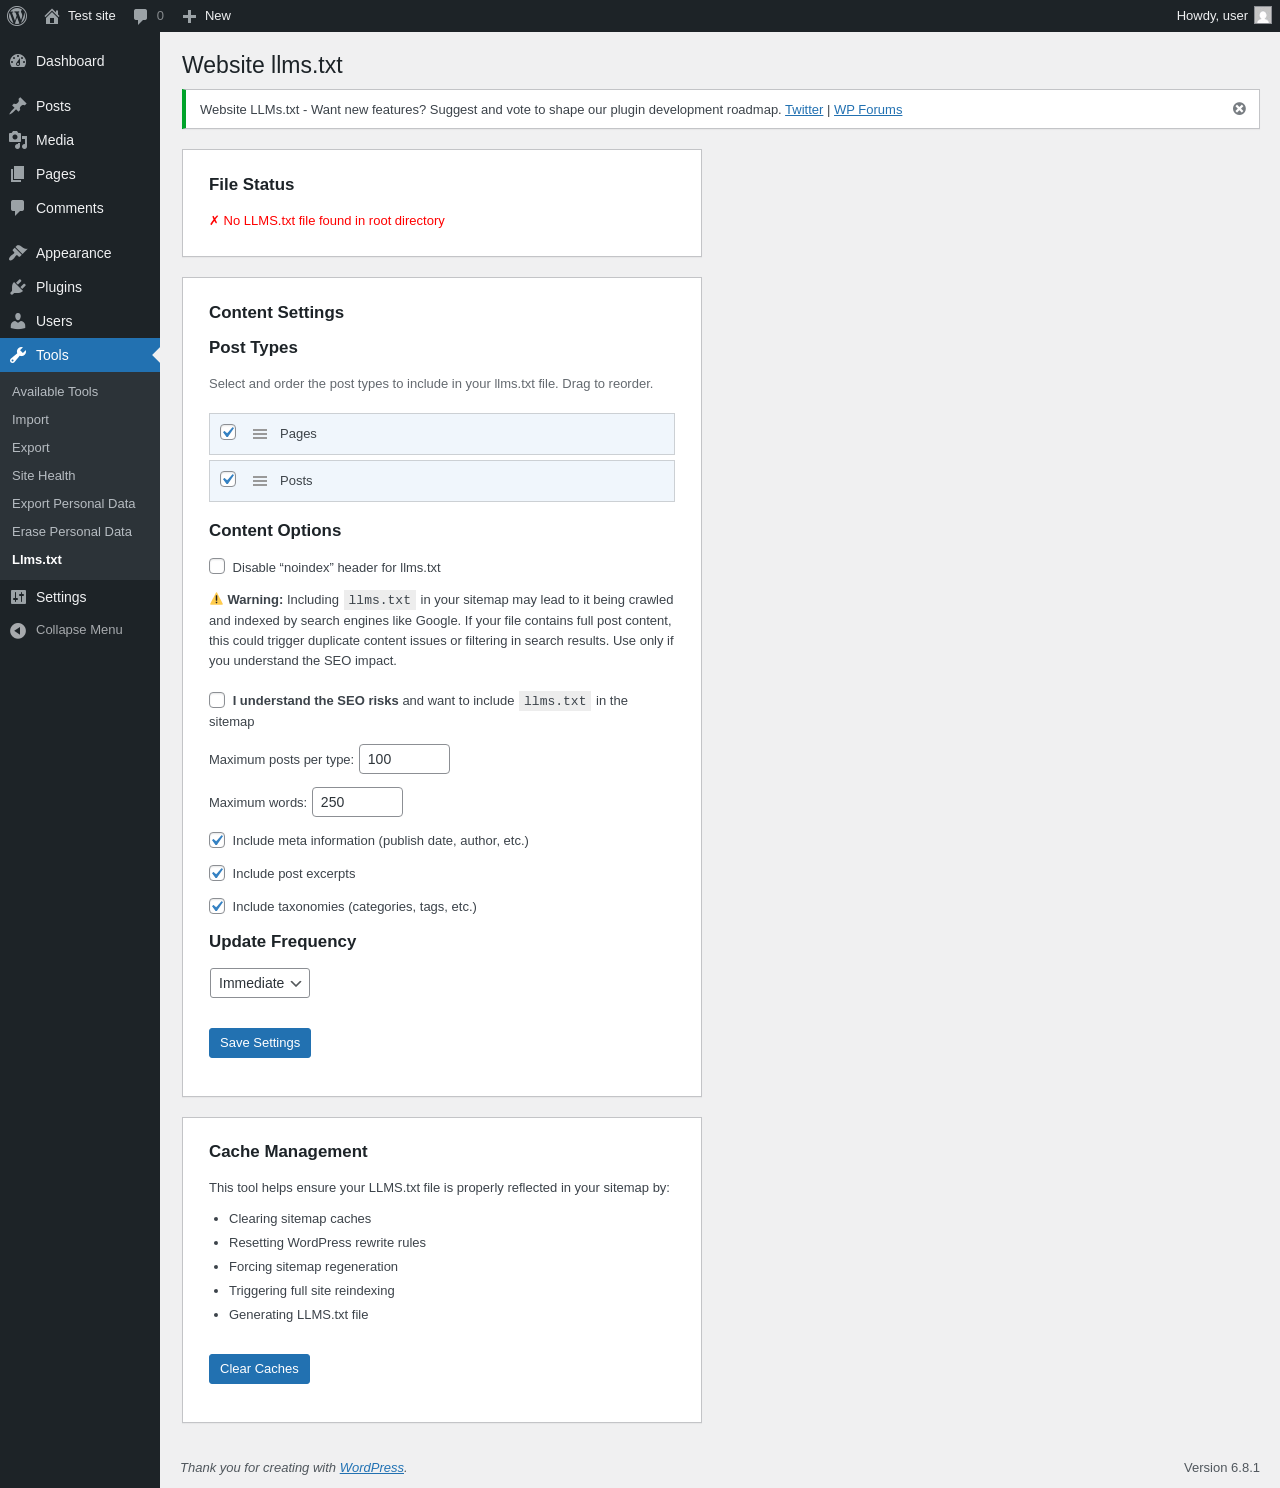Open the Appearance menu item
1280x1488 pixels.
[x=80, y=253]
